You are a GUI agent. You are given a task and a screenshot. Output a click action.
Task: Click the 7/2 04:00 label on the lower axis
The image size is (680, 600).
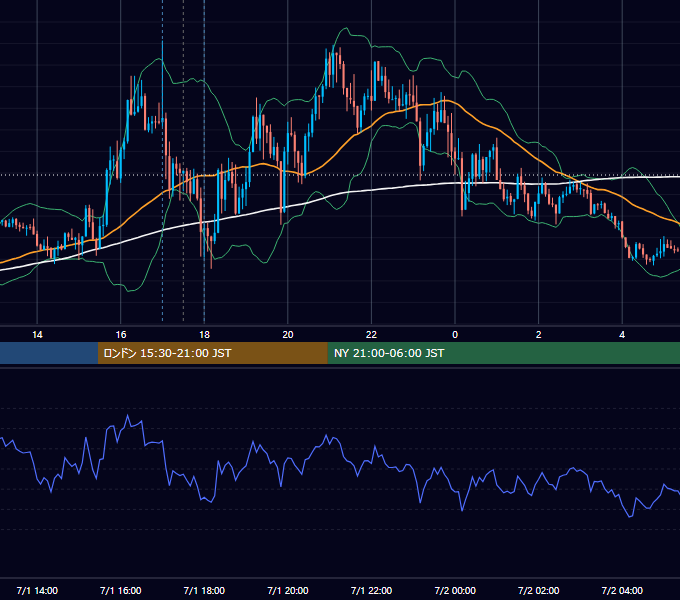tap(622, 590)
